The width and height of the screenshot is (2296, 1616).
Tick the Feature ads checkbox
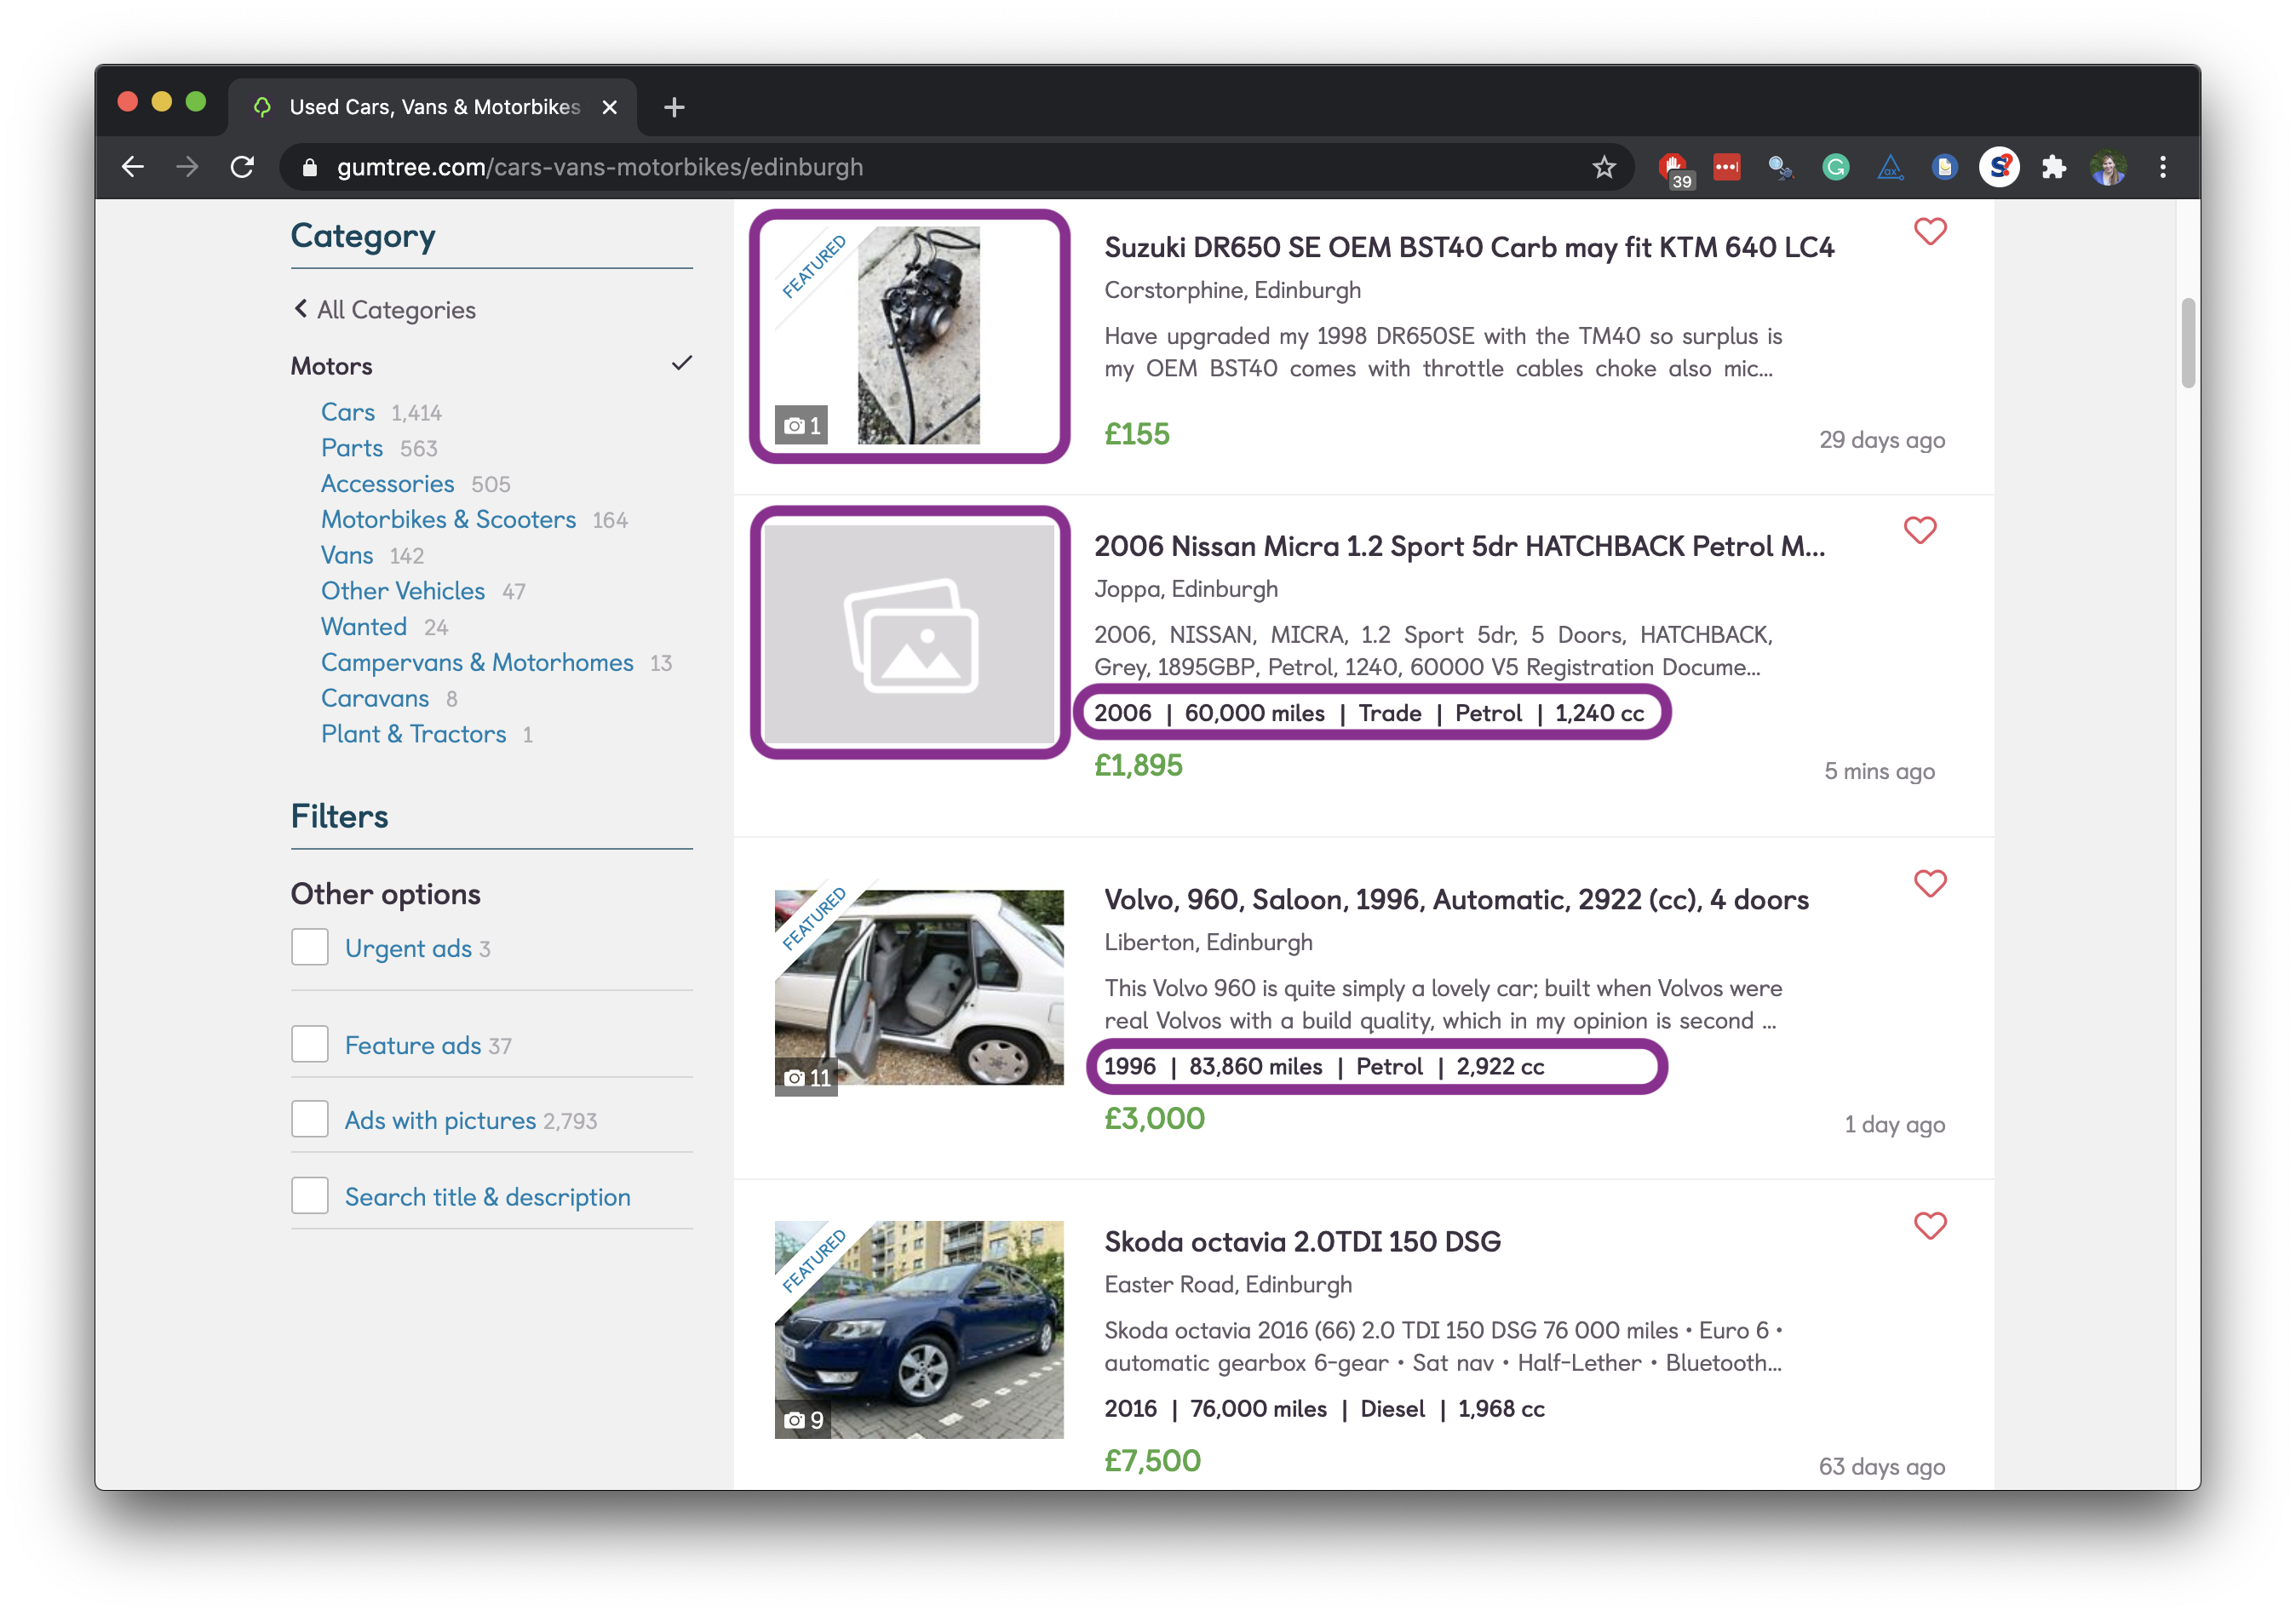click(310, 1044)
